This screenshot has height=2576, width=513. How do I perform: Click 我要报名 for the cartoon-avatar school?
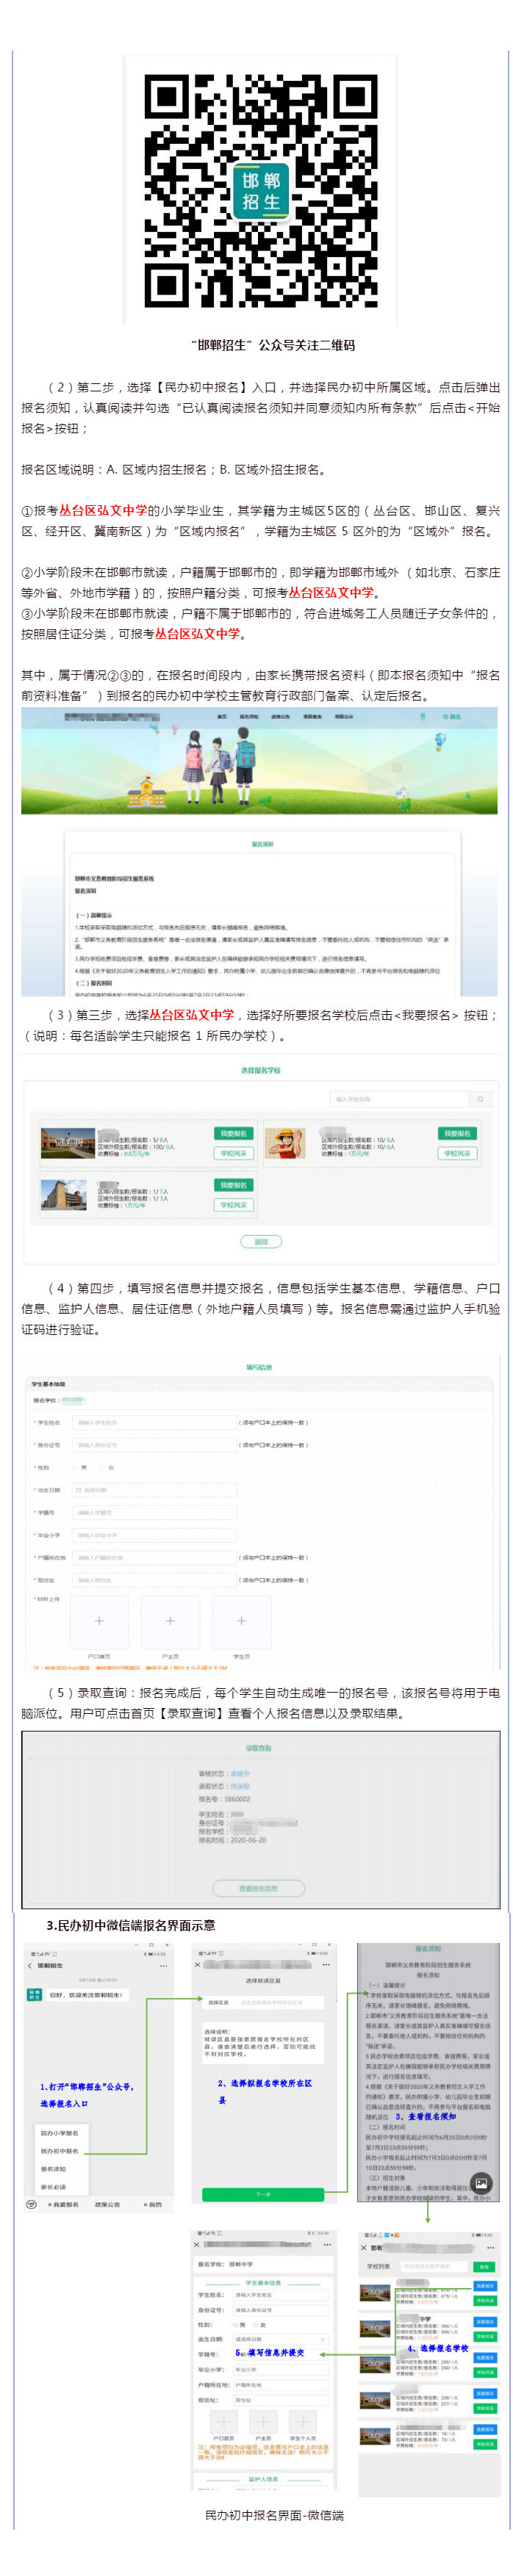pyautogui.click(x=457, y=1133)
